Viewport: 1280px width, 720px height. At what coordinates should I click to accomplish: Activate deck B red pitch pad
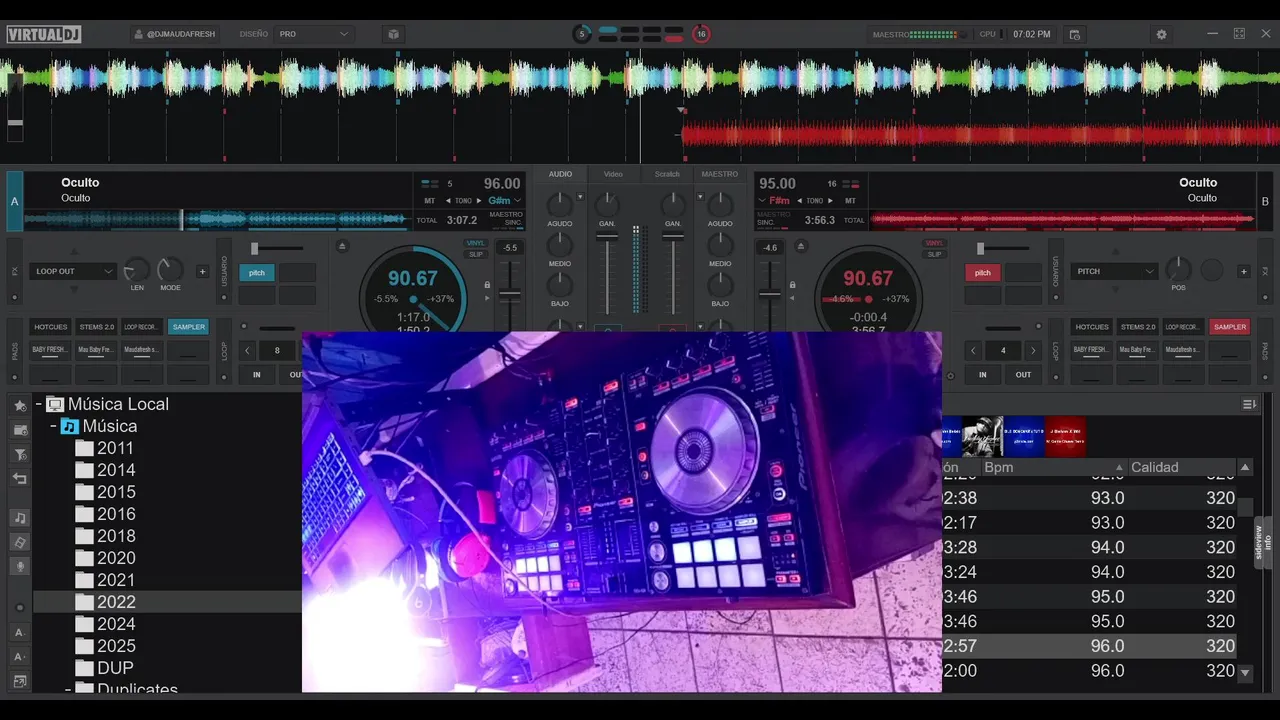(x=982, y=273)
